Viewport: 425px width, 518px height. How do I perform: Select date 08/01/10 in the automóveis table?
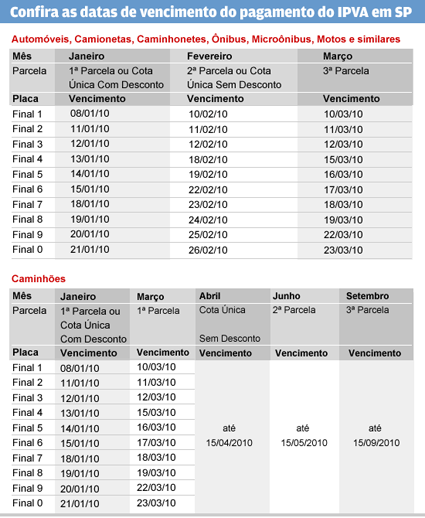click(x=90, y=113)
